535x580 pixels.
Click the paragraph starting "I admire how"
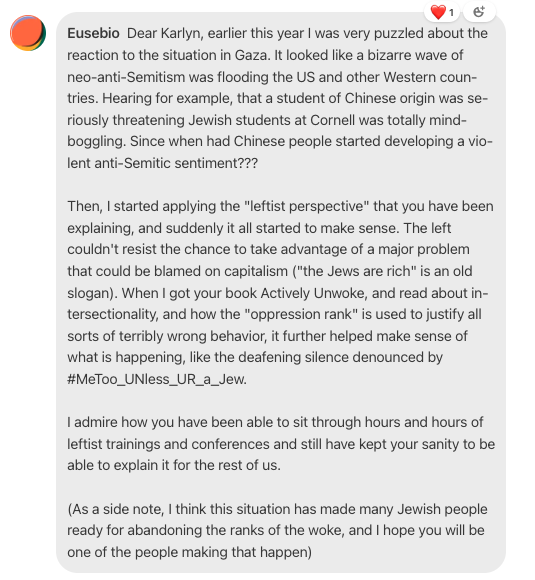(x=281, y=444)
